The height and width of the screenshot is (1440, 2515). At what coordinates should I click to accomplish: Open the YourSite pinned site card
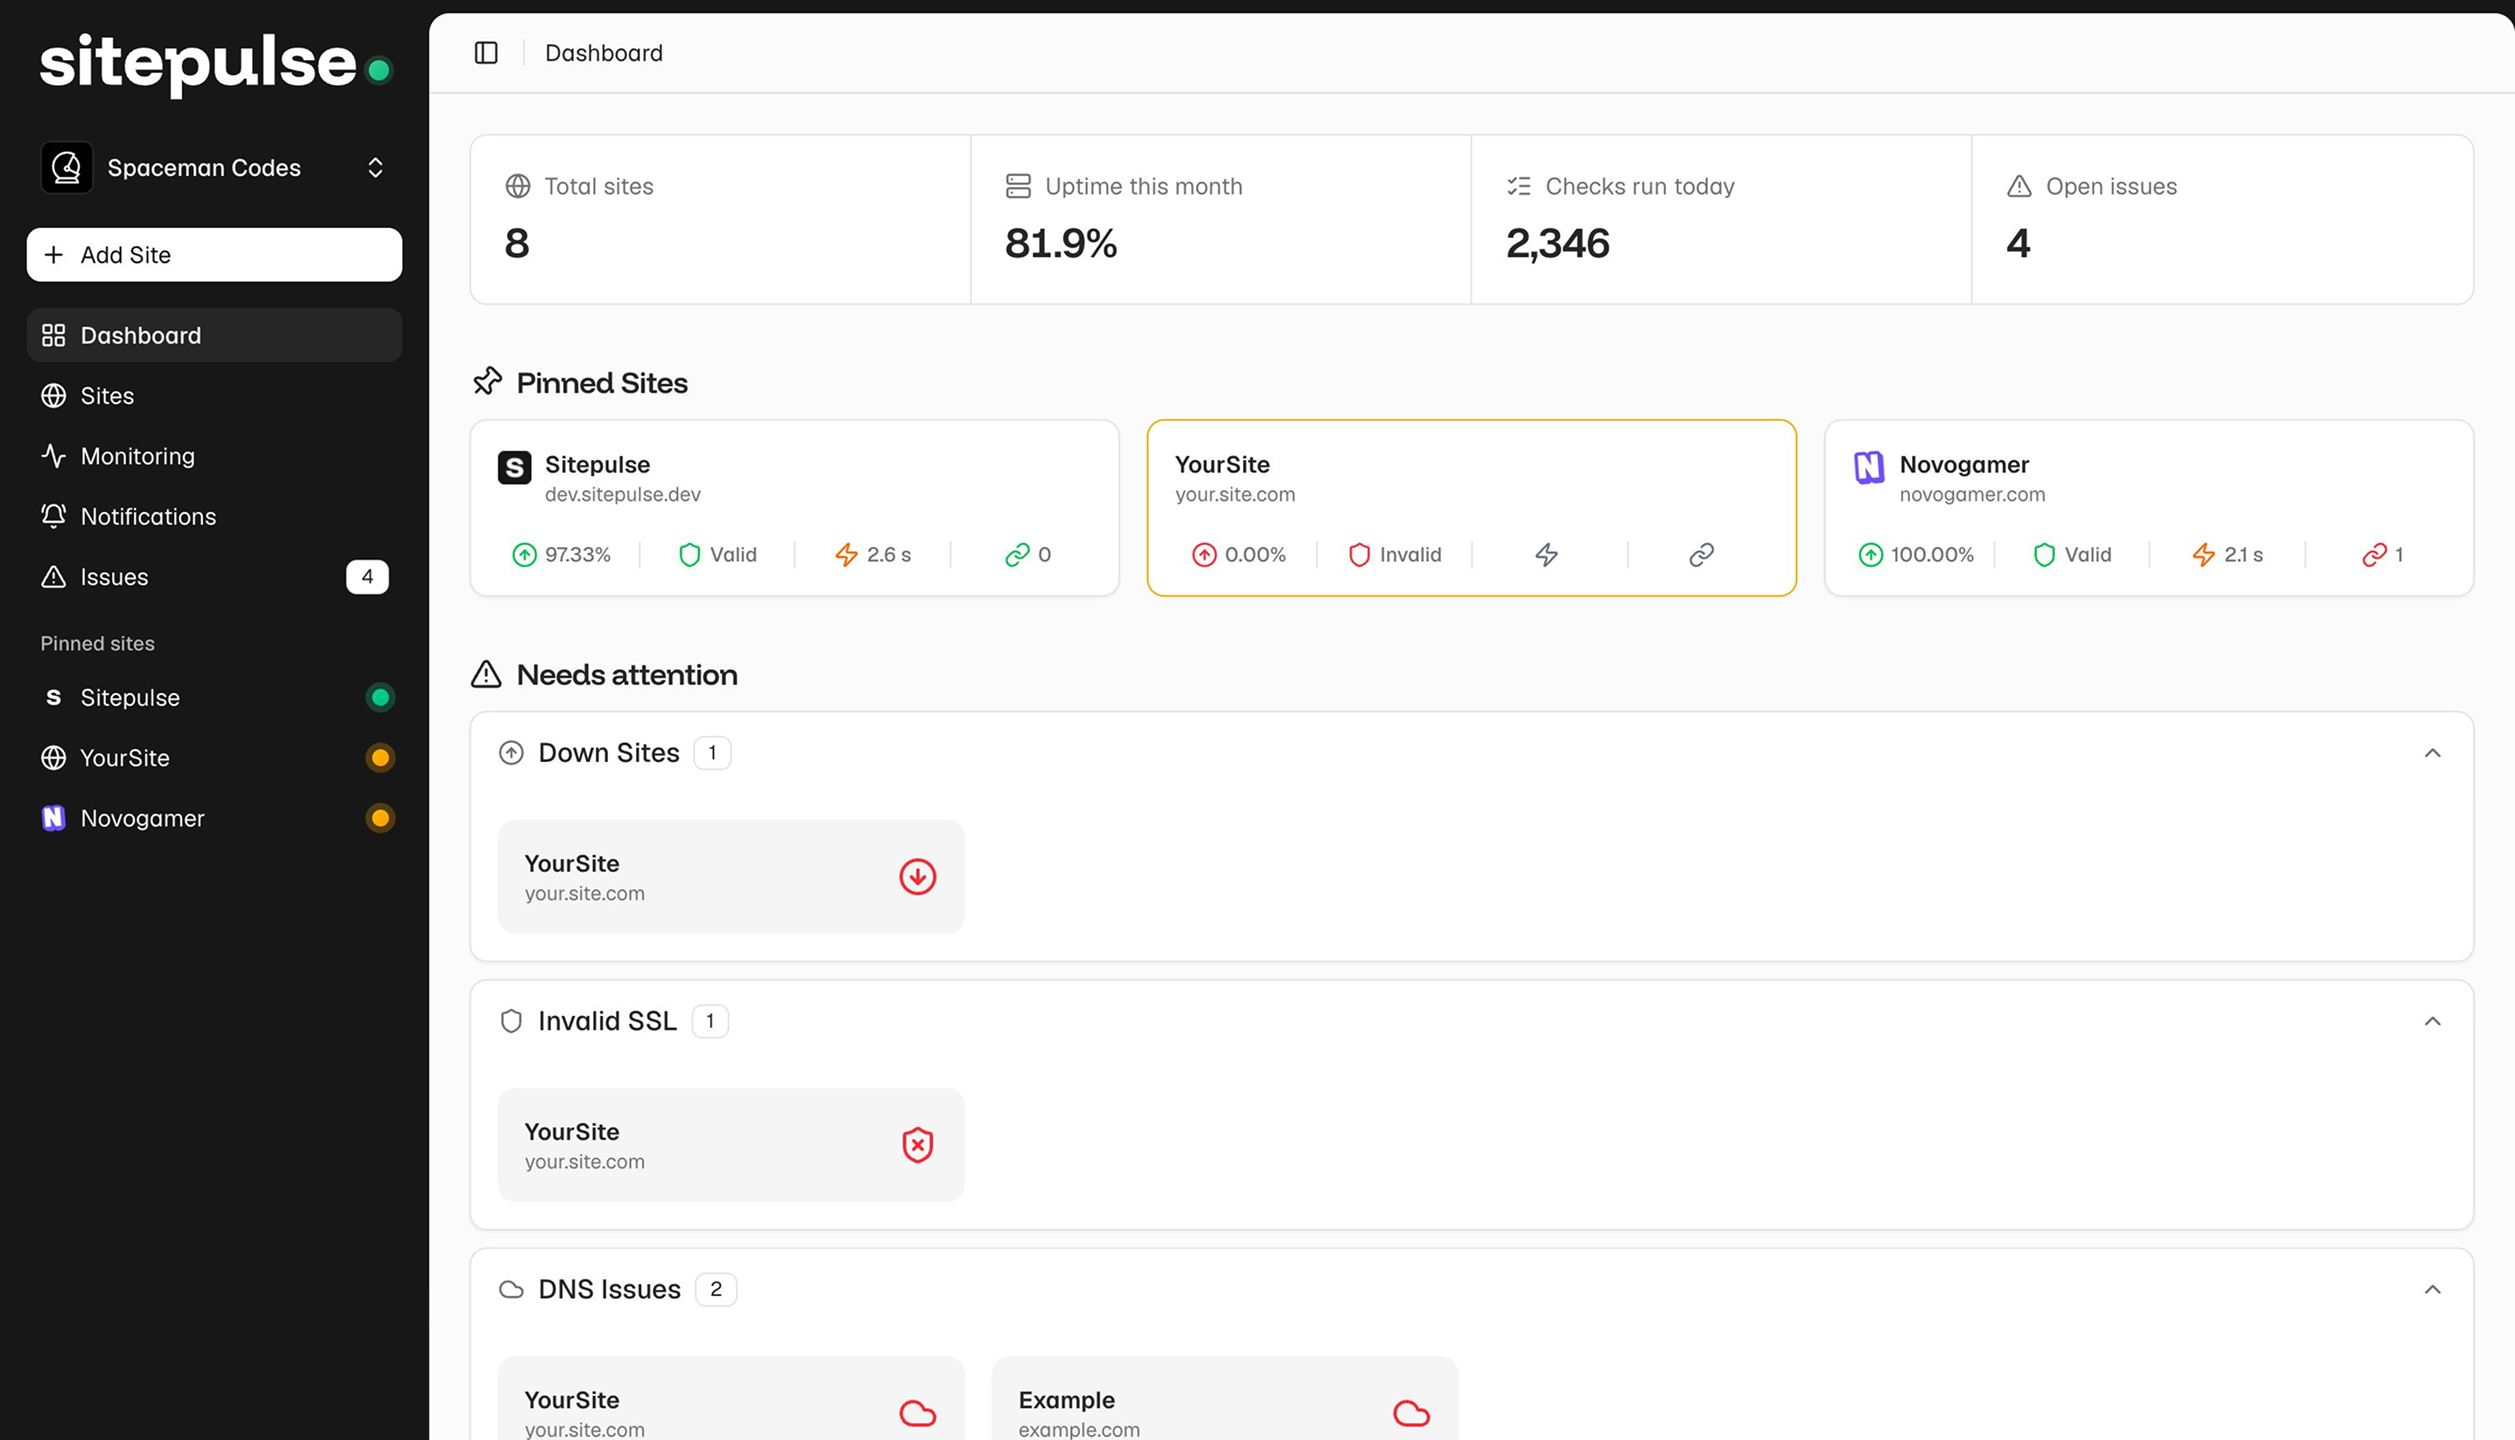[1472, 508]
